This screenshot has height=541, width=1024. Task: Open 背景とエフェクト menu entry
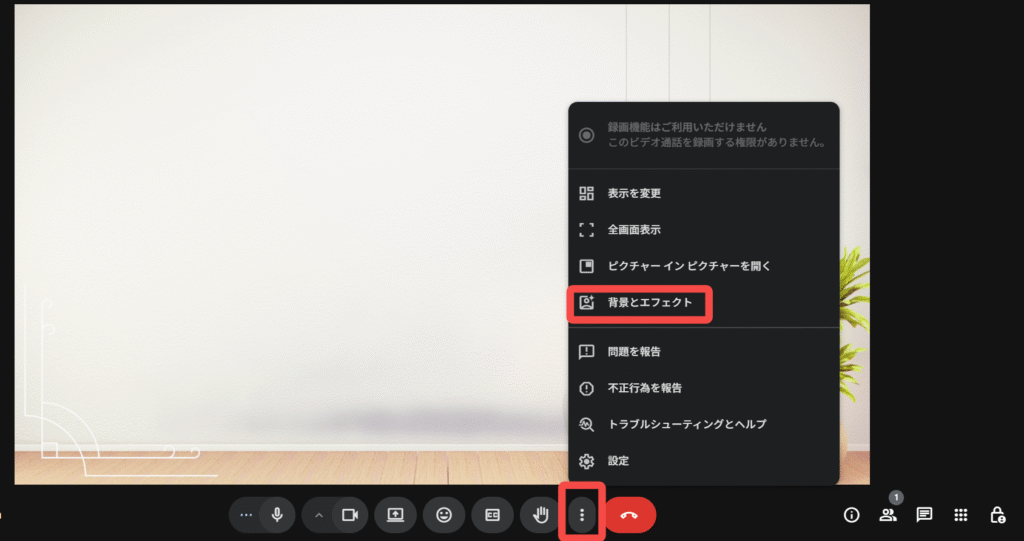click(x=704, y=303)
